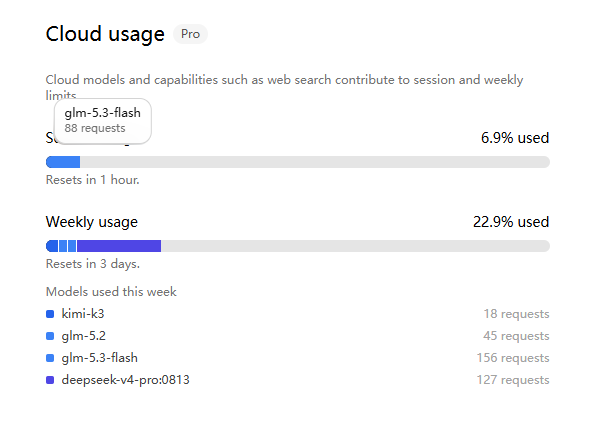
Task: Click the 127 requests count
Action: point(513,380)
